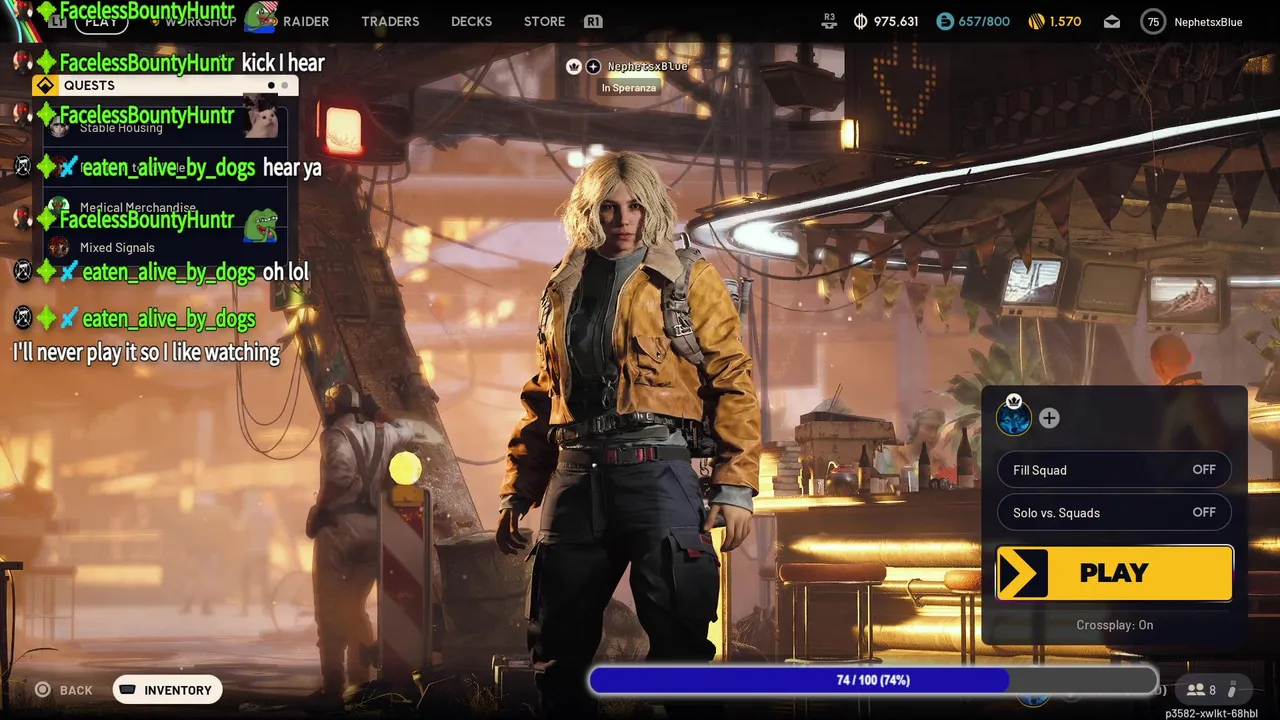Click the NephetsxBlue profile name top right
The width and height of the screenshot is (1280, 720).
pos(1208,22)
